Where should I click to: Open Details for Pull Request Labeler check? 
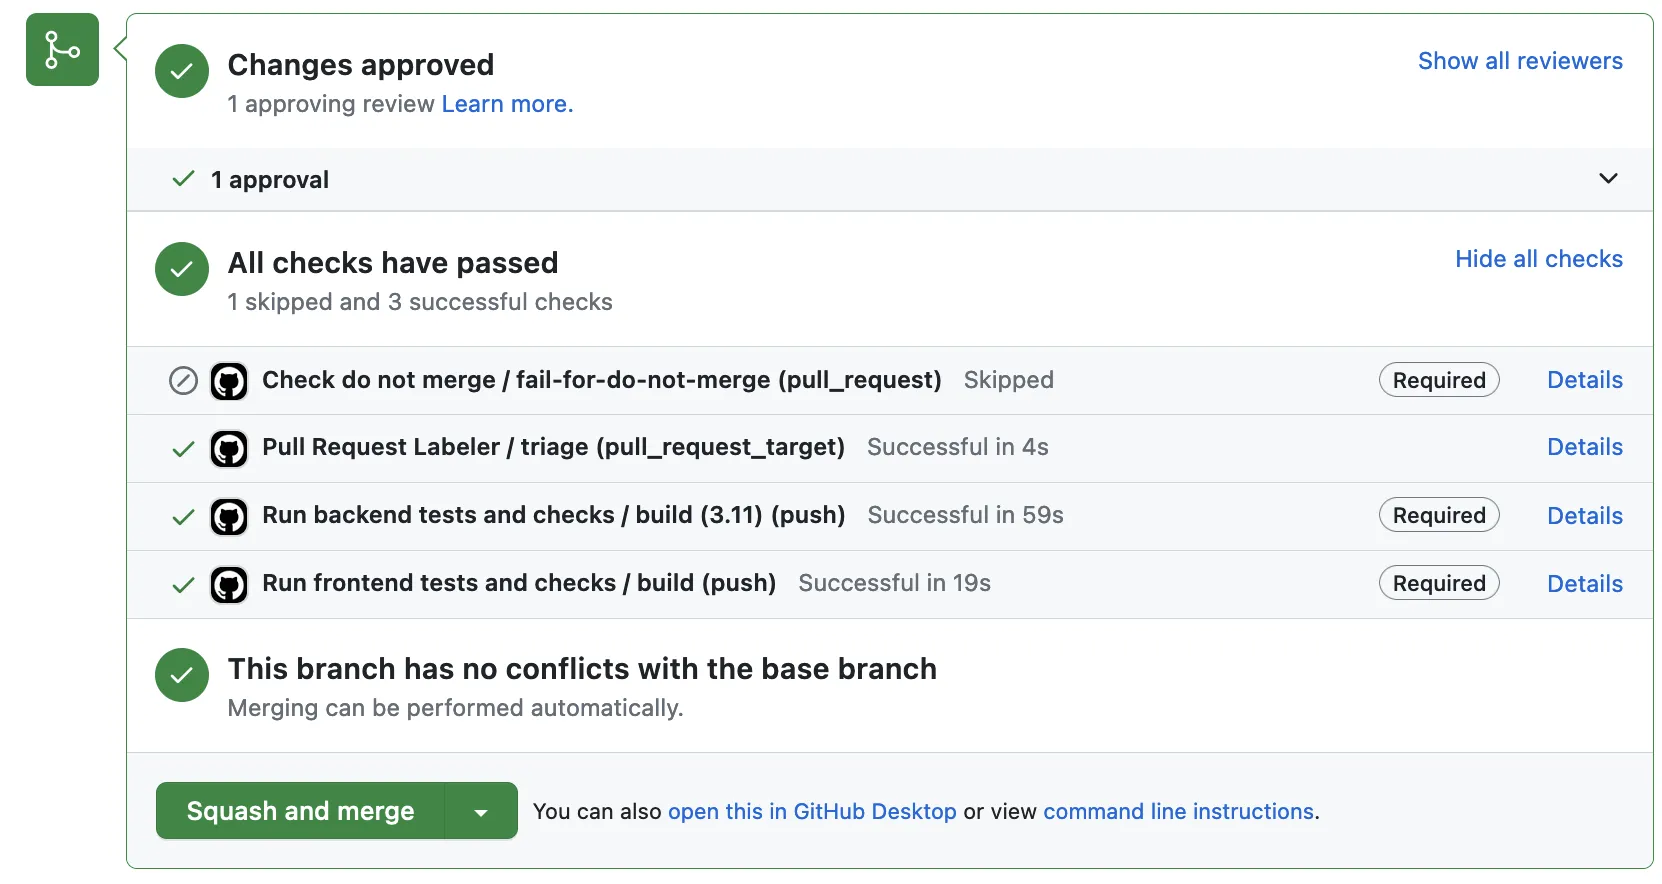pos(1584,447)
